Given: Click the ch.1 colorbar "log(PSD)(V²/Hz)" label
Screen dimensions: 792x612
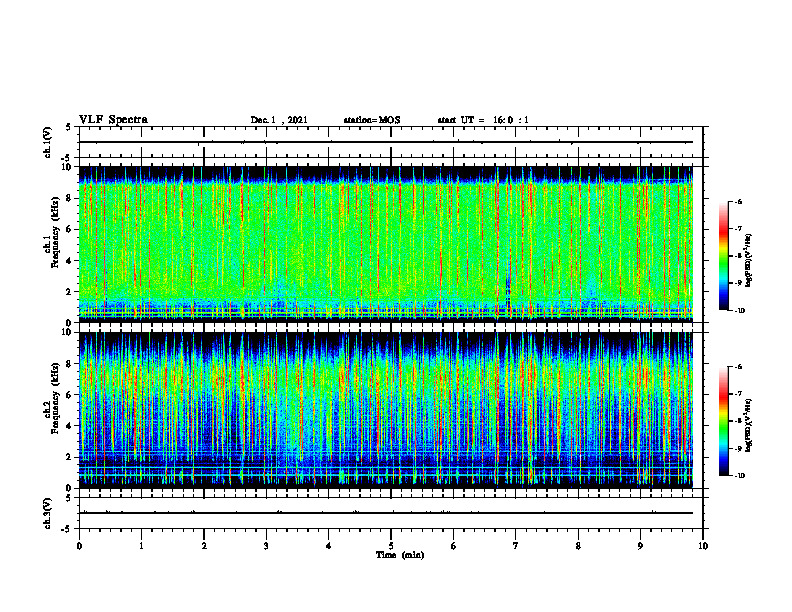Looking at the screenshot, I should [x=748, y=260].
